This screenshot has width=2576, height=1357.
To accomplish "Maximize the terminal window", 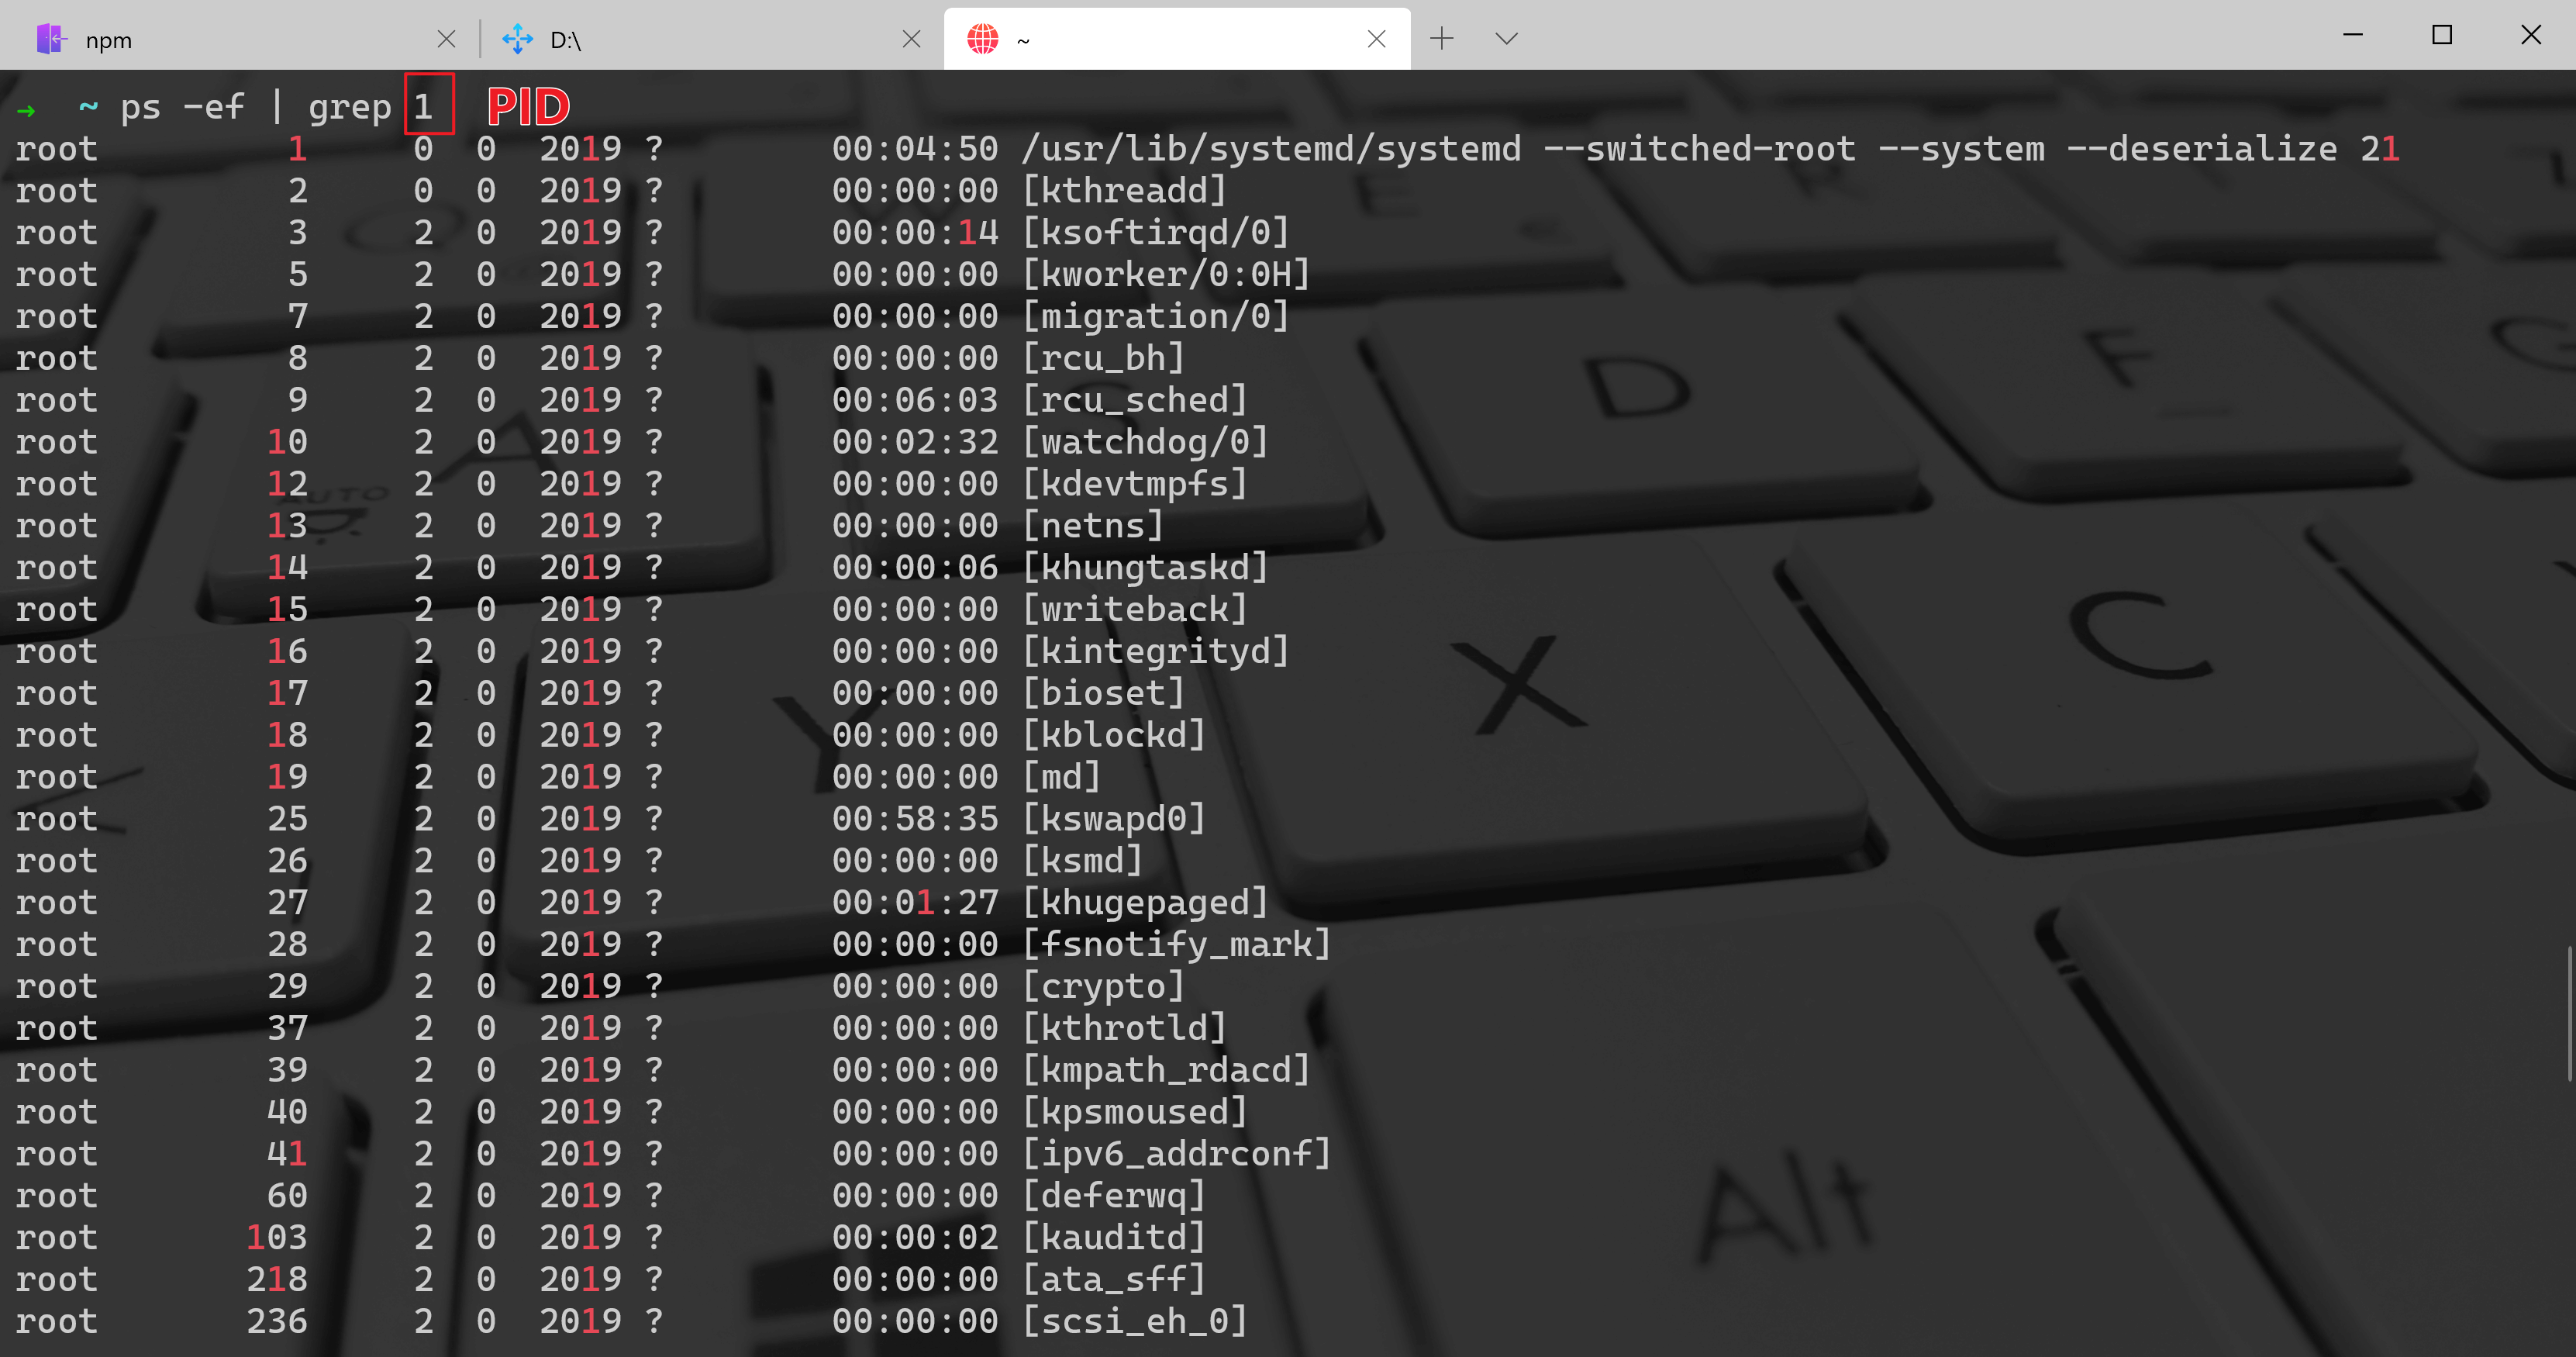I will point(2441,35).
